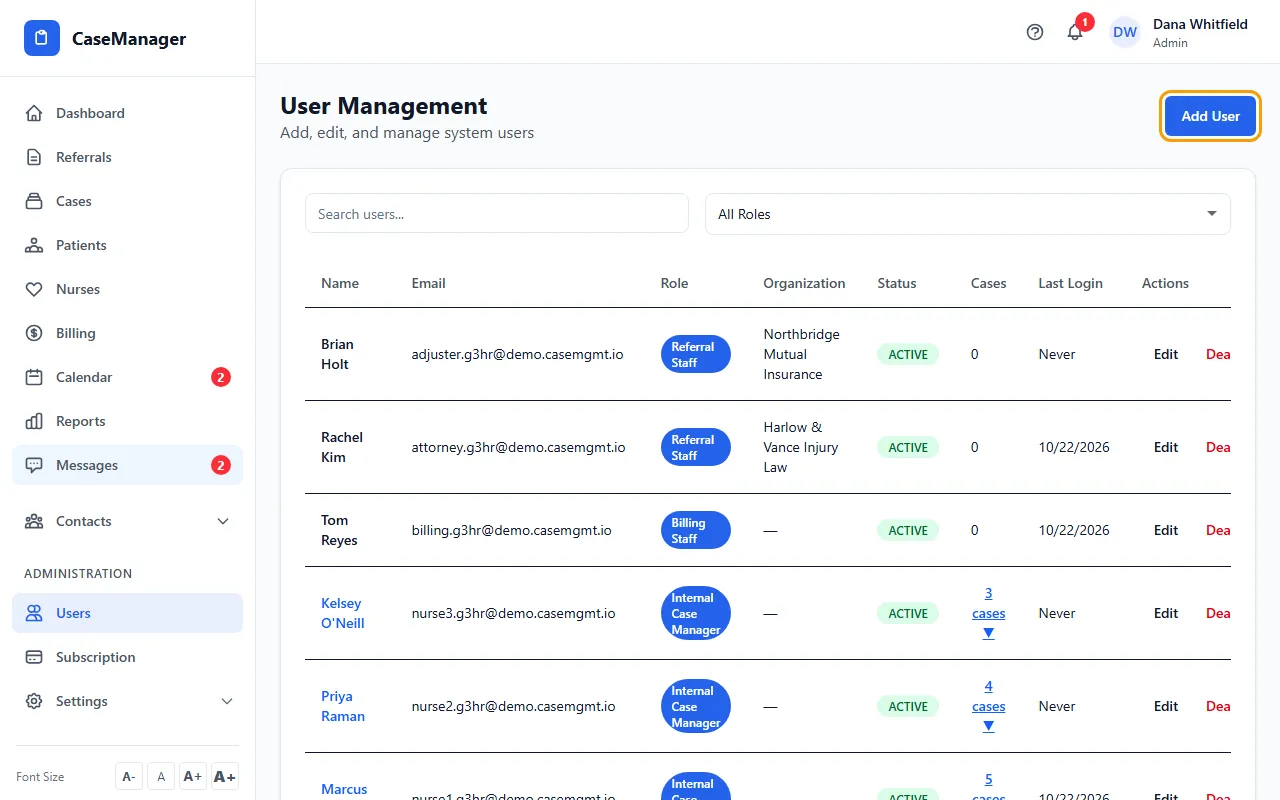Click the Dana Whitfield account name
This screenshot has width=1280, height=800.
click(x=1200, y=24)
